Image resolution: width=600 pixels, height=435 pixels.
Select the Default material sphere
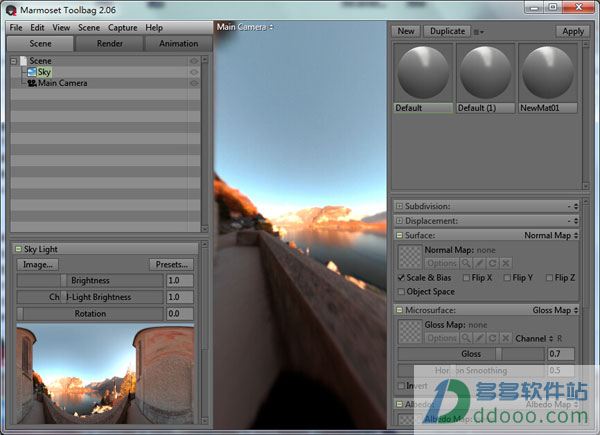pyautogui.click(x=423, y=72)
